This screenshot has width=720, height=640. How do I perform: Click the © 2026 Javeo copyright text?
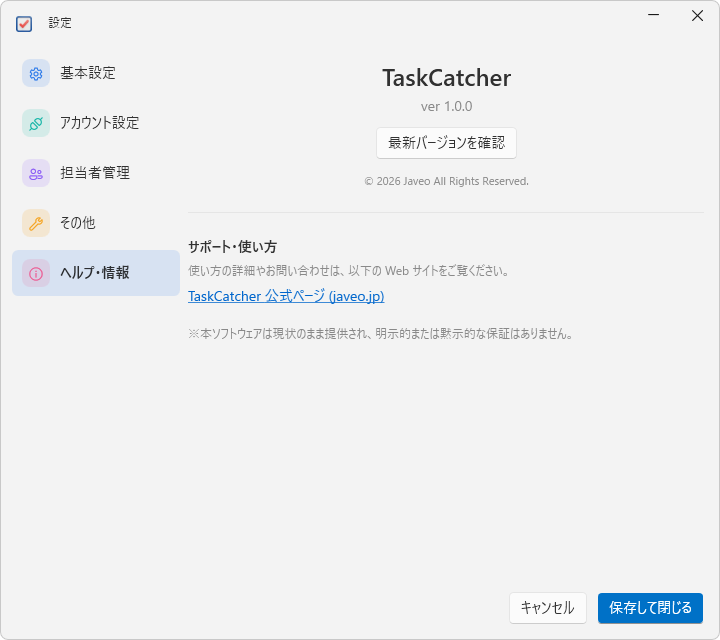tap(446, 181)
